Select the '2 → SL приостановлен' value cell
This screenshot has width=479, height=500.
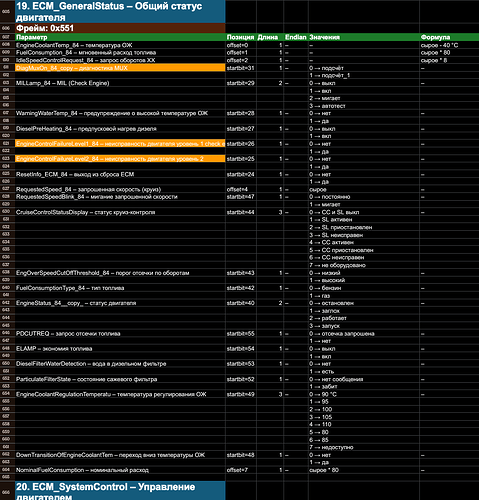[364, 227]
